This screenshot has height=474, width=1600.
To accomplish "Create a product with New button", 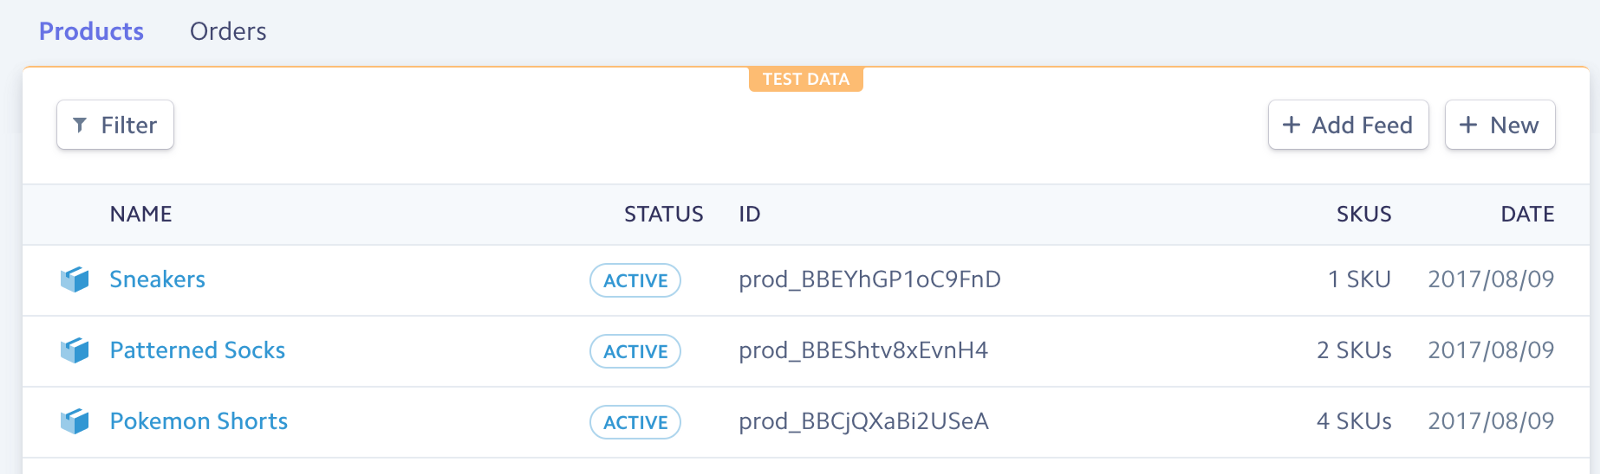I will click(1499, 125).
